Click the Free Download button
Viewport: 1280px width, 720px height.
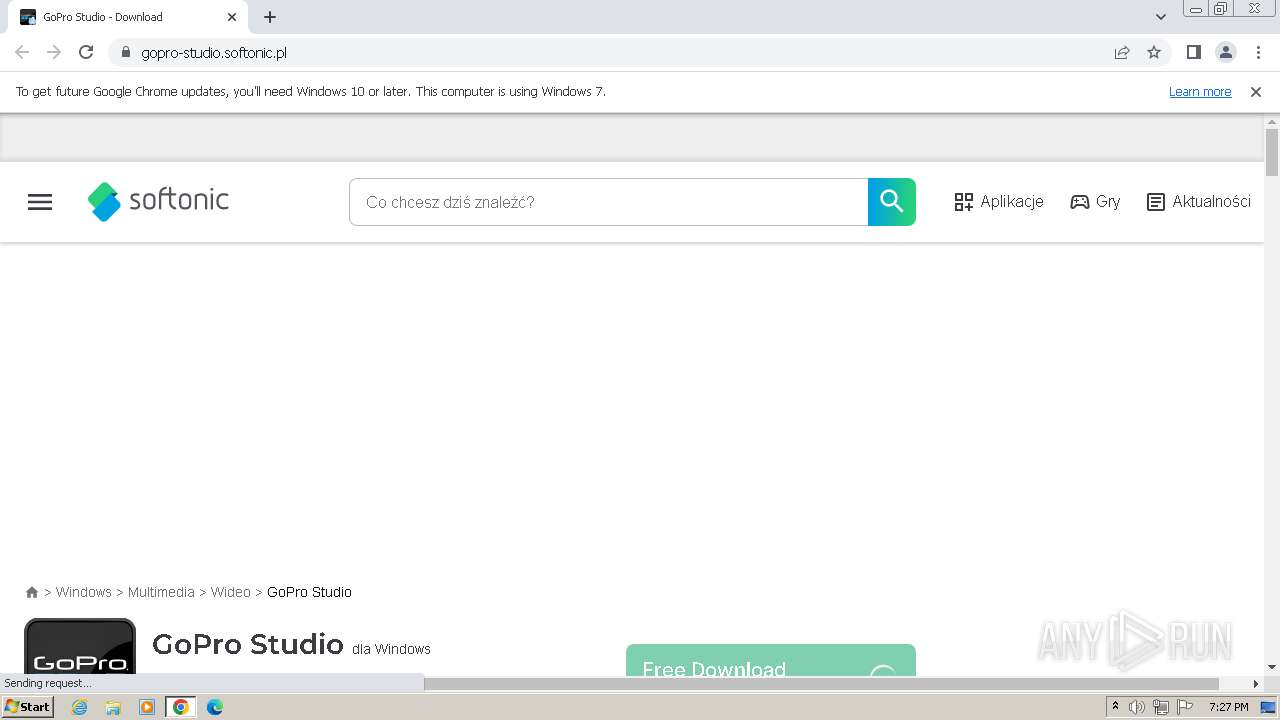coord(771,660)
